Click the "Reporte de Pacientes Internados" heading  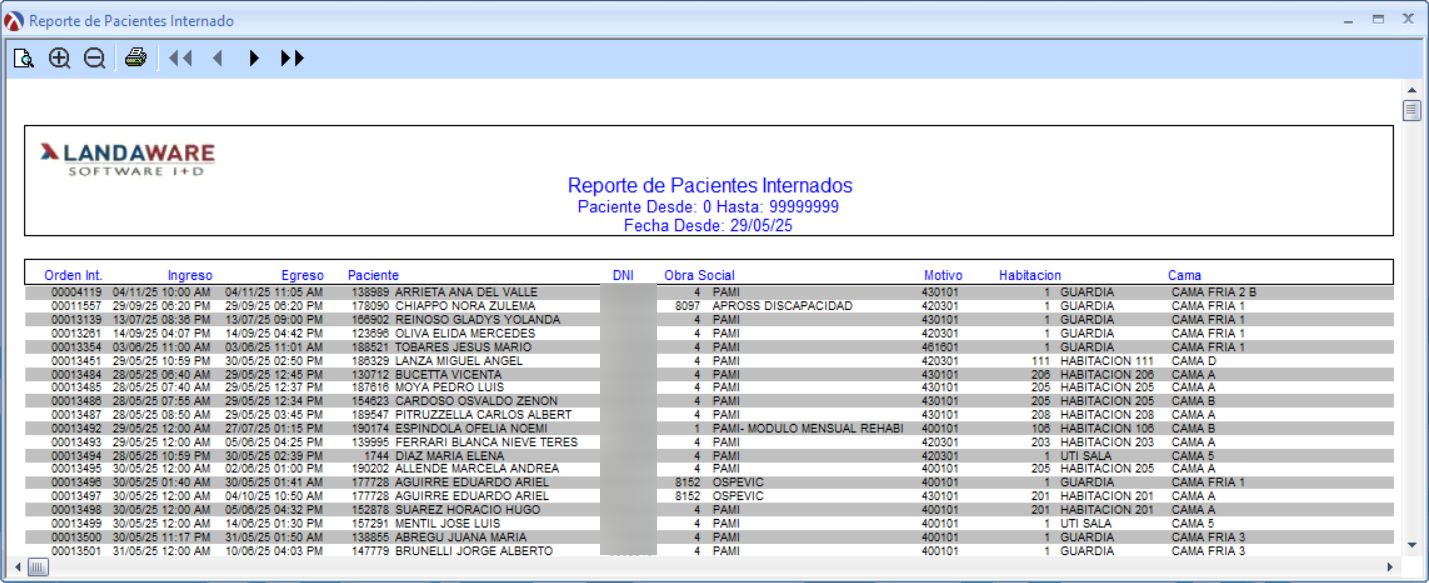710,186
